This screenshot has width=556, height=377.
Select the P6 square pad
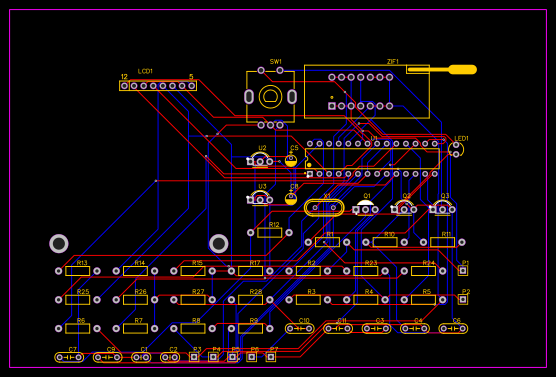252,357
